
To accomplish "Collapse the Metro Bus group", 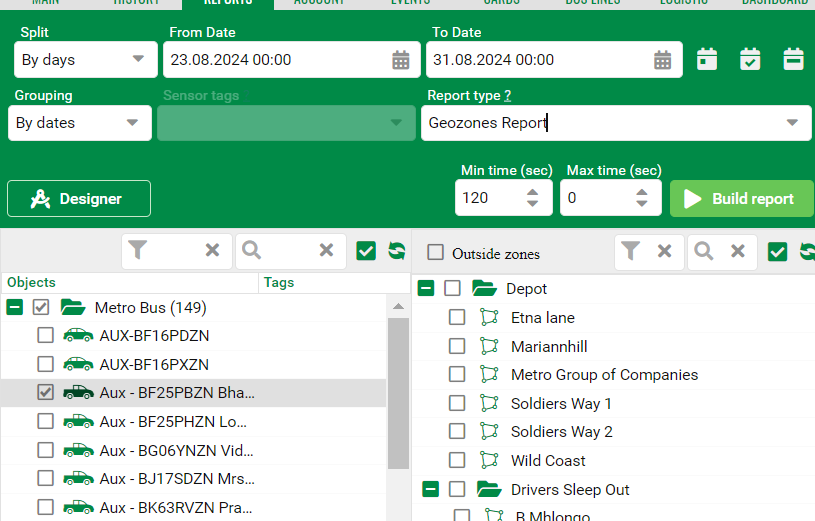I will click(x=15, y=308).
